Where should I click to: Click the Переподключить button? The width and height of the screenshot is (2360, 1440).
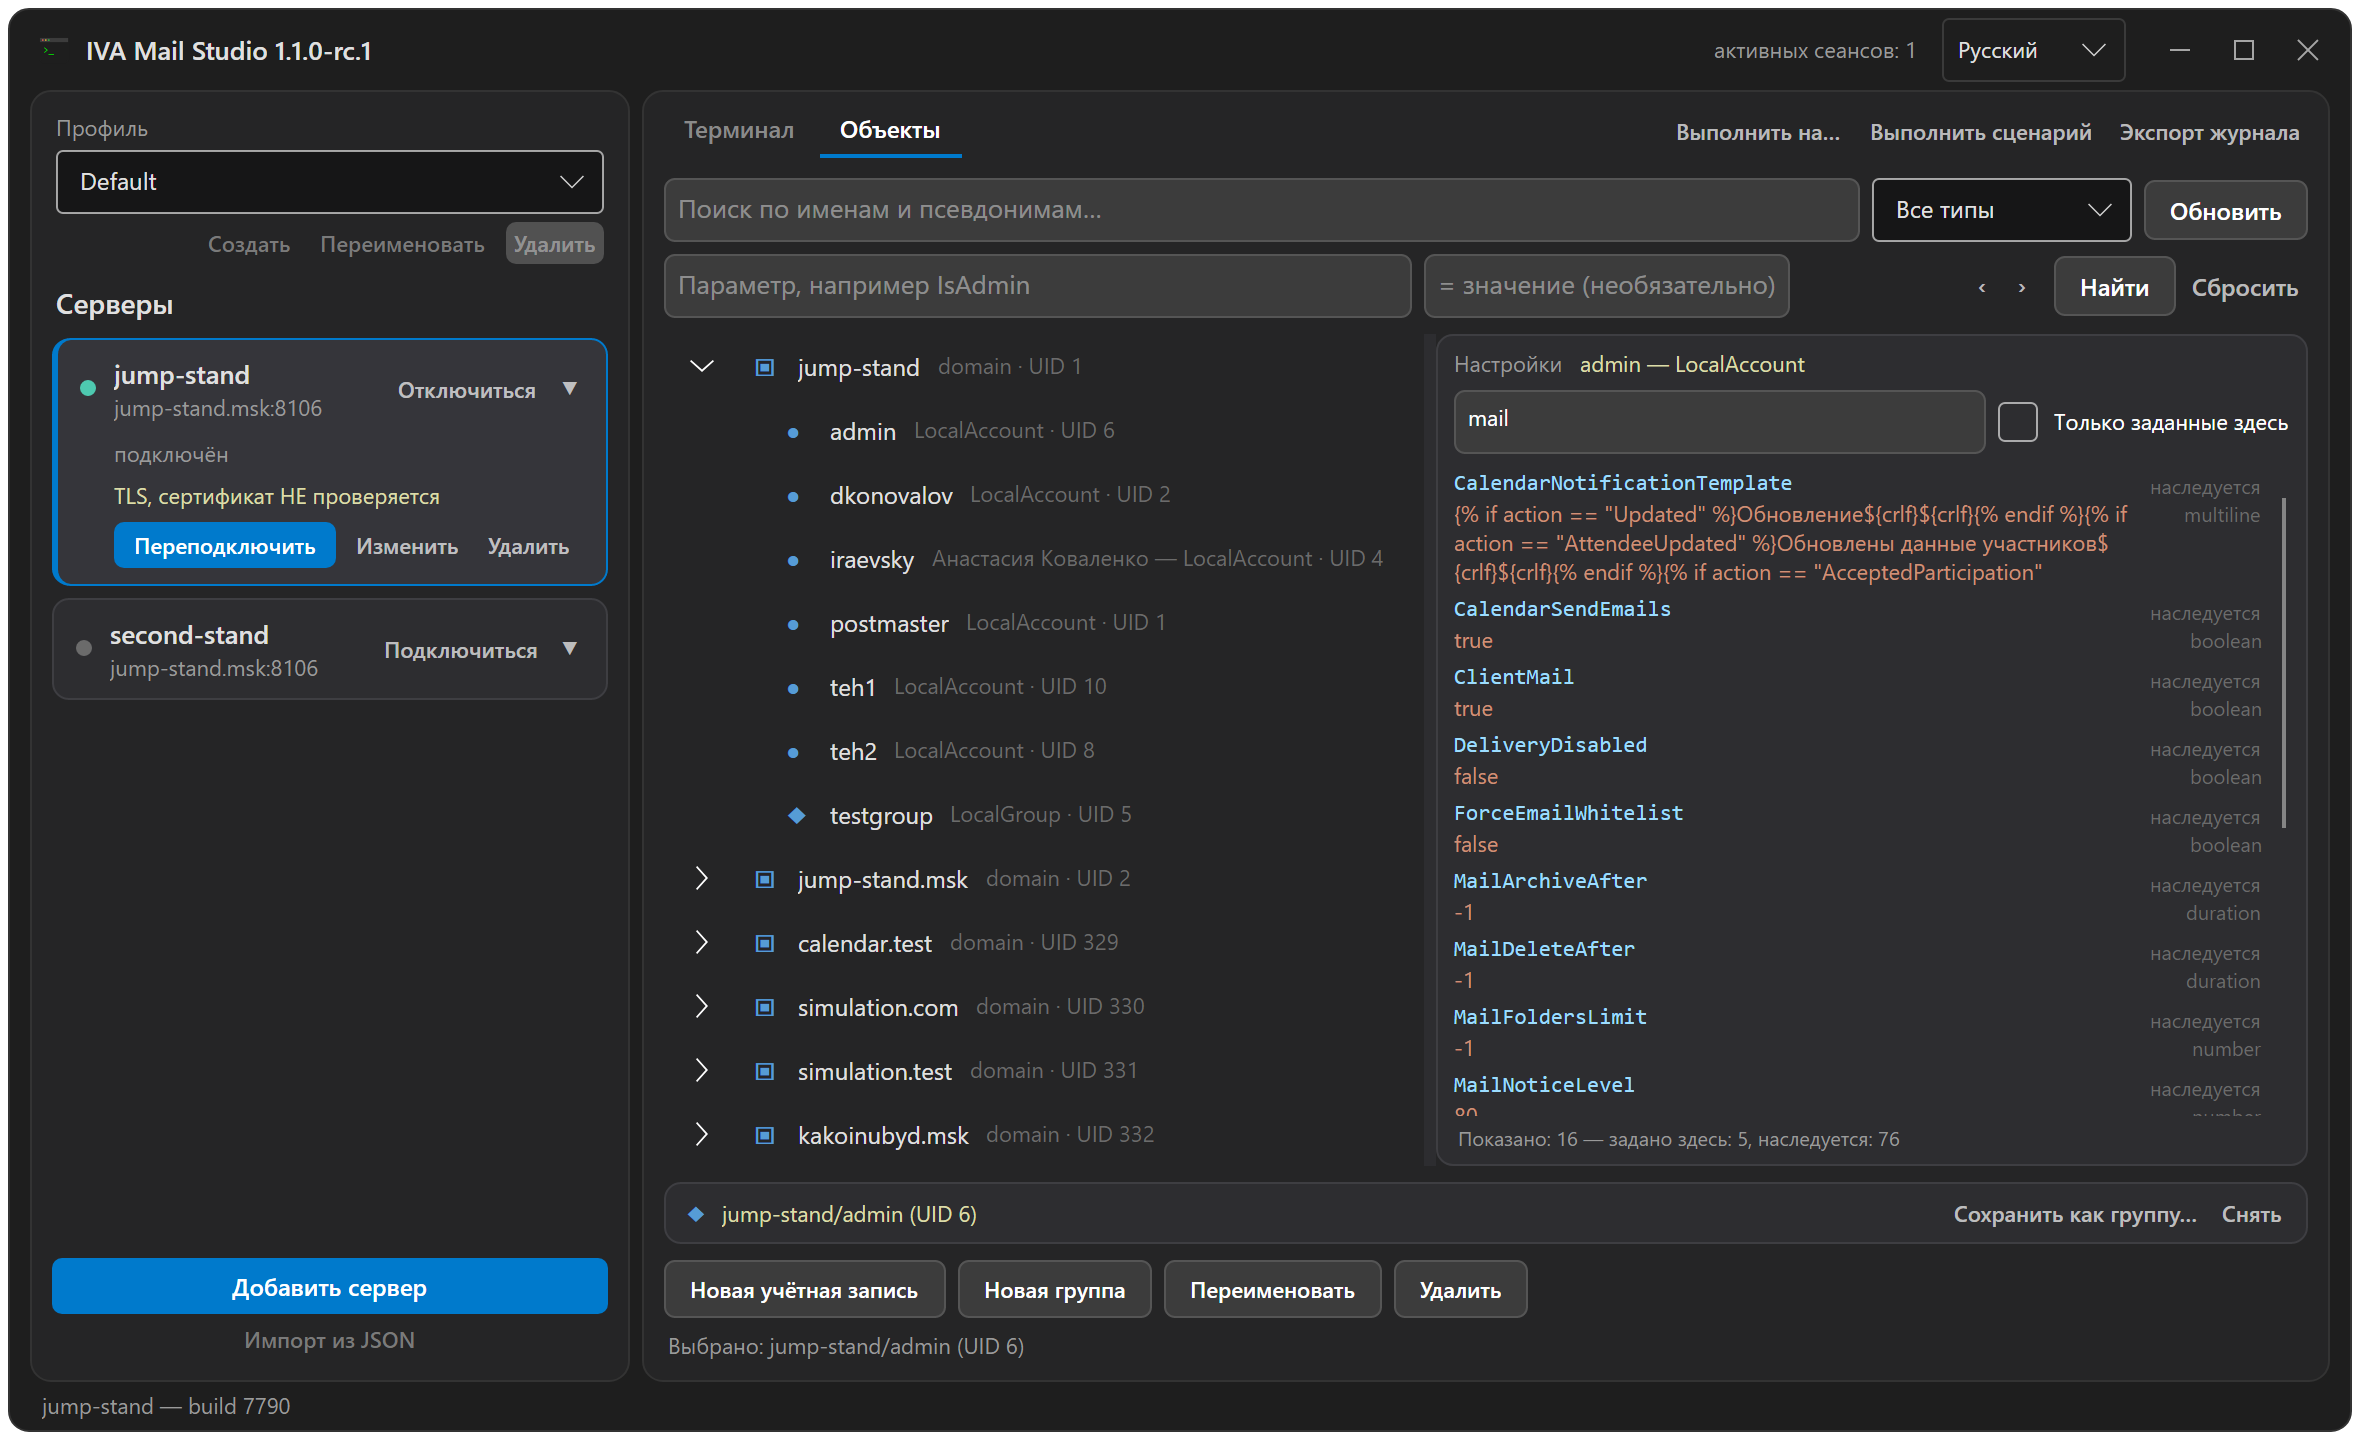[x=225, y=546]
